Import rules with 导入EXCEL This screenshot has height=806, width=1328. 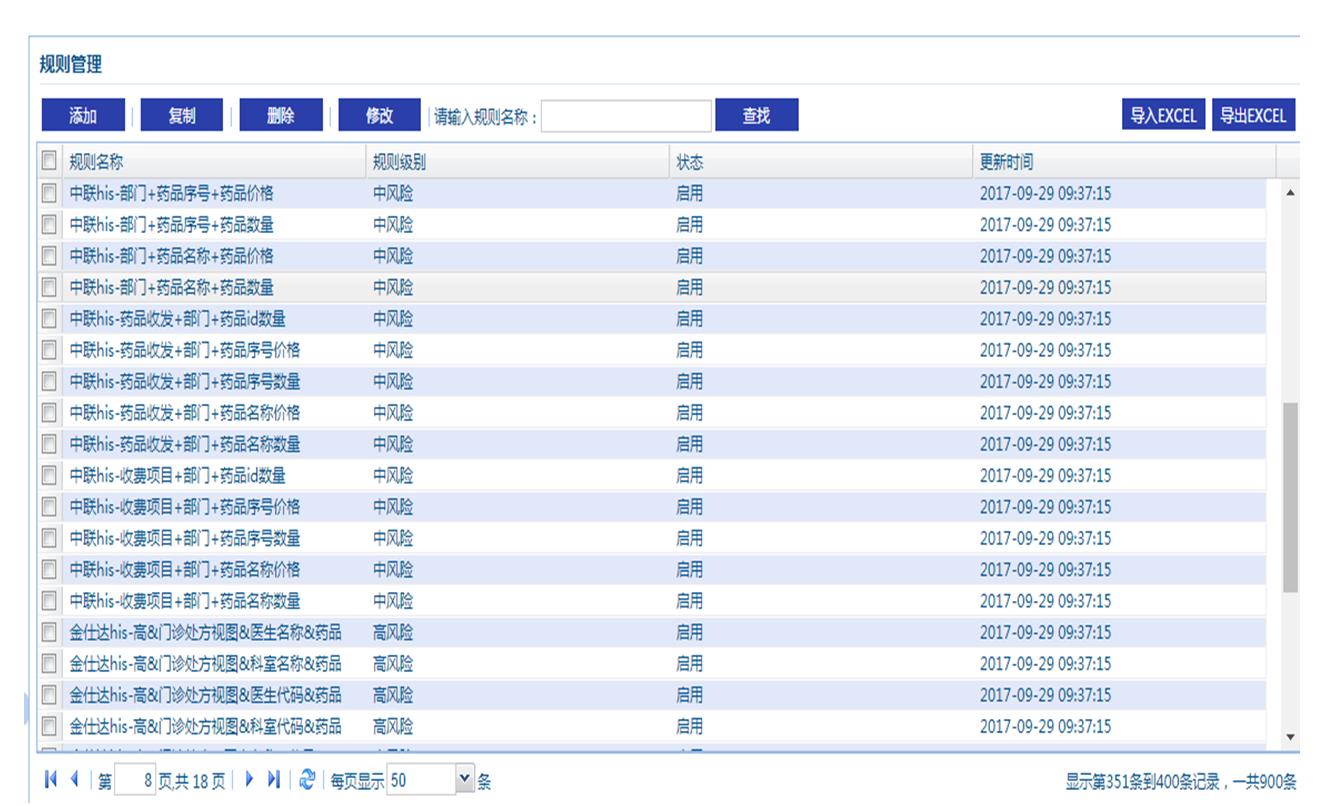point(1163,116)
